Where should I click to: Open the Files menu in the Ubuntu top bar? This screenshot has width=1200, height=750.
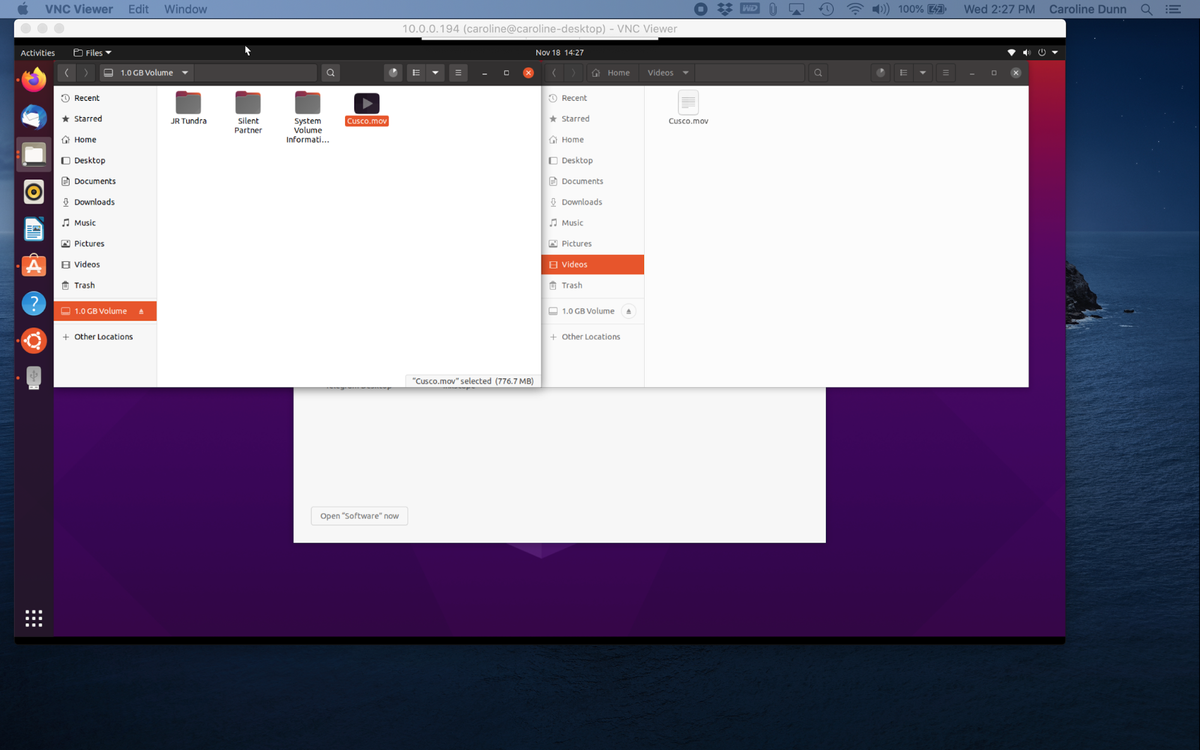tap(92, 52)
